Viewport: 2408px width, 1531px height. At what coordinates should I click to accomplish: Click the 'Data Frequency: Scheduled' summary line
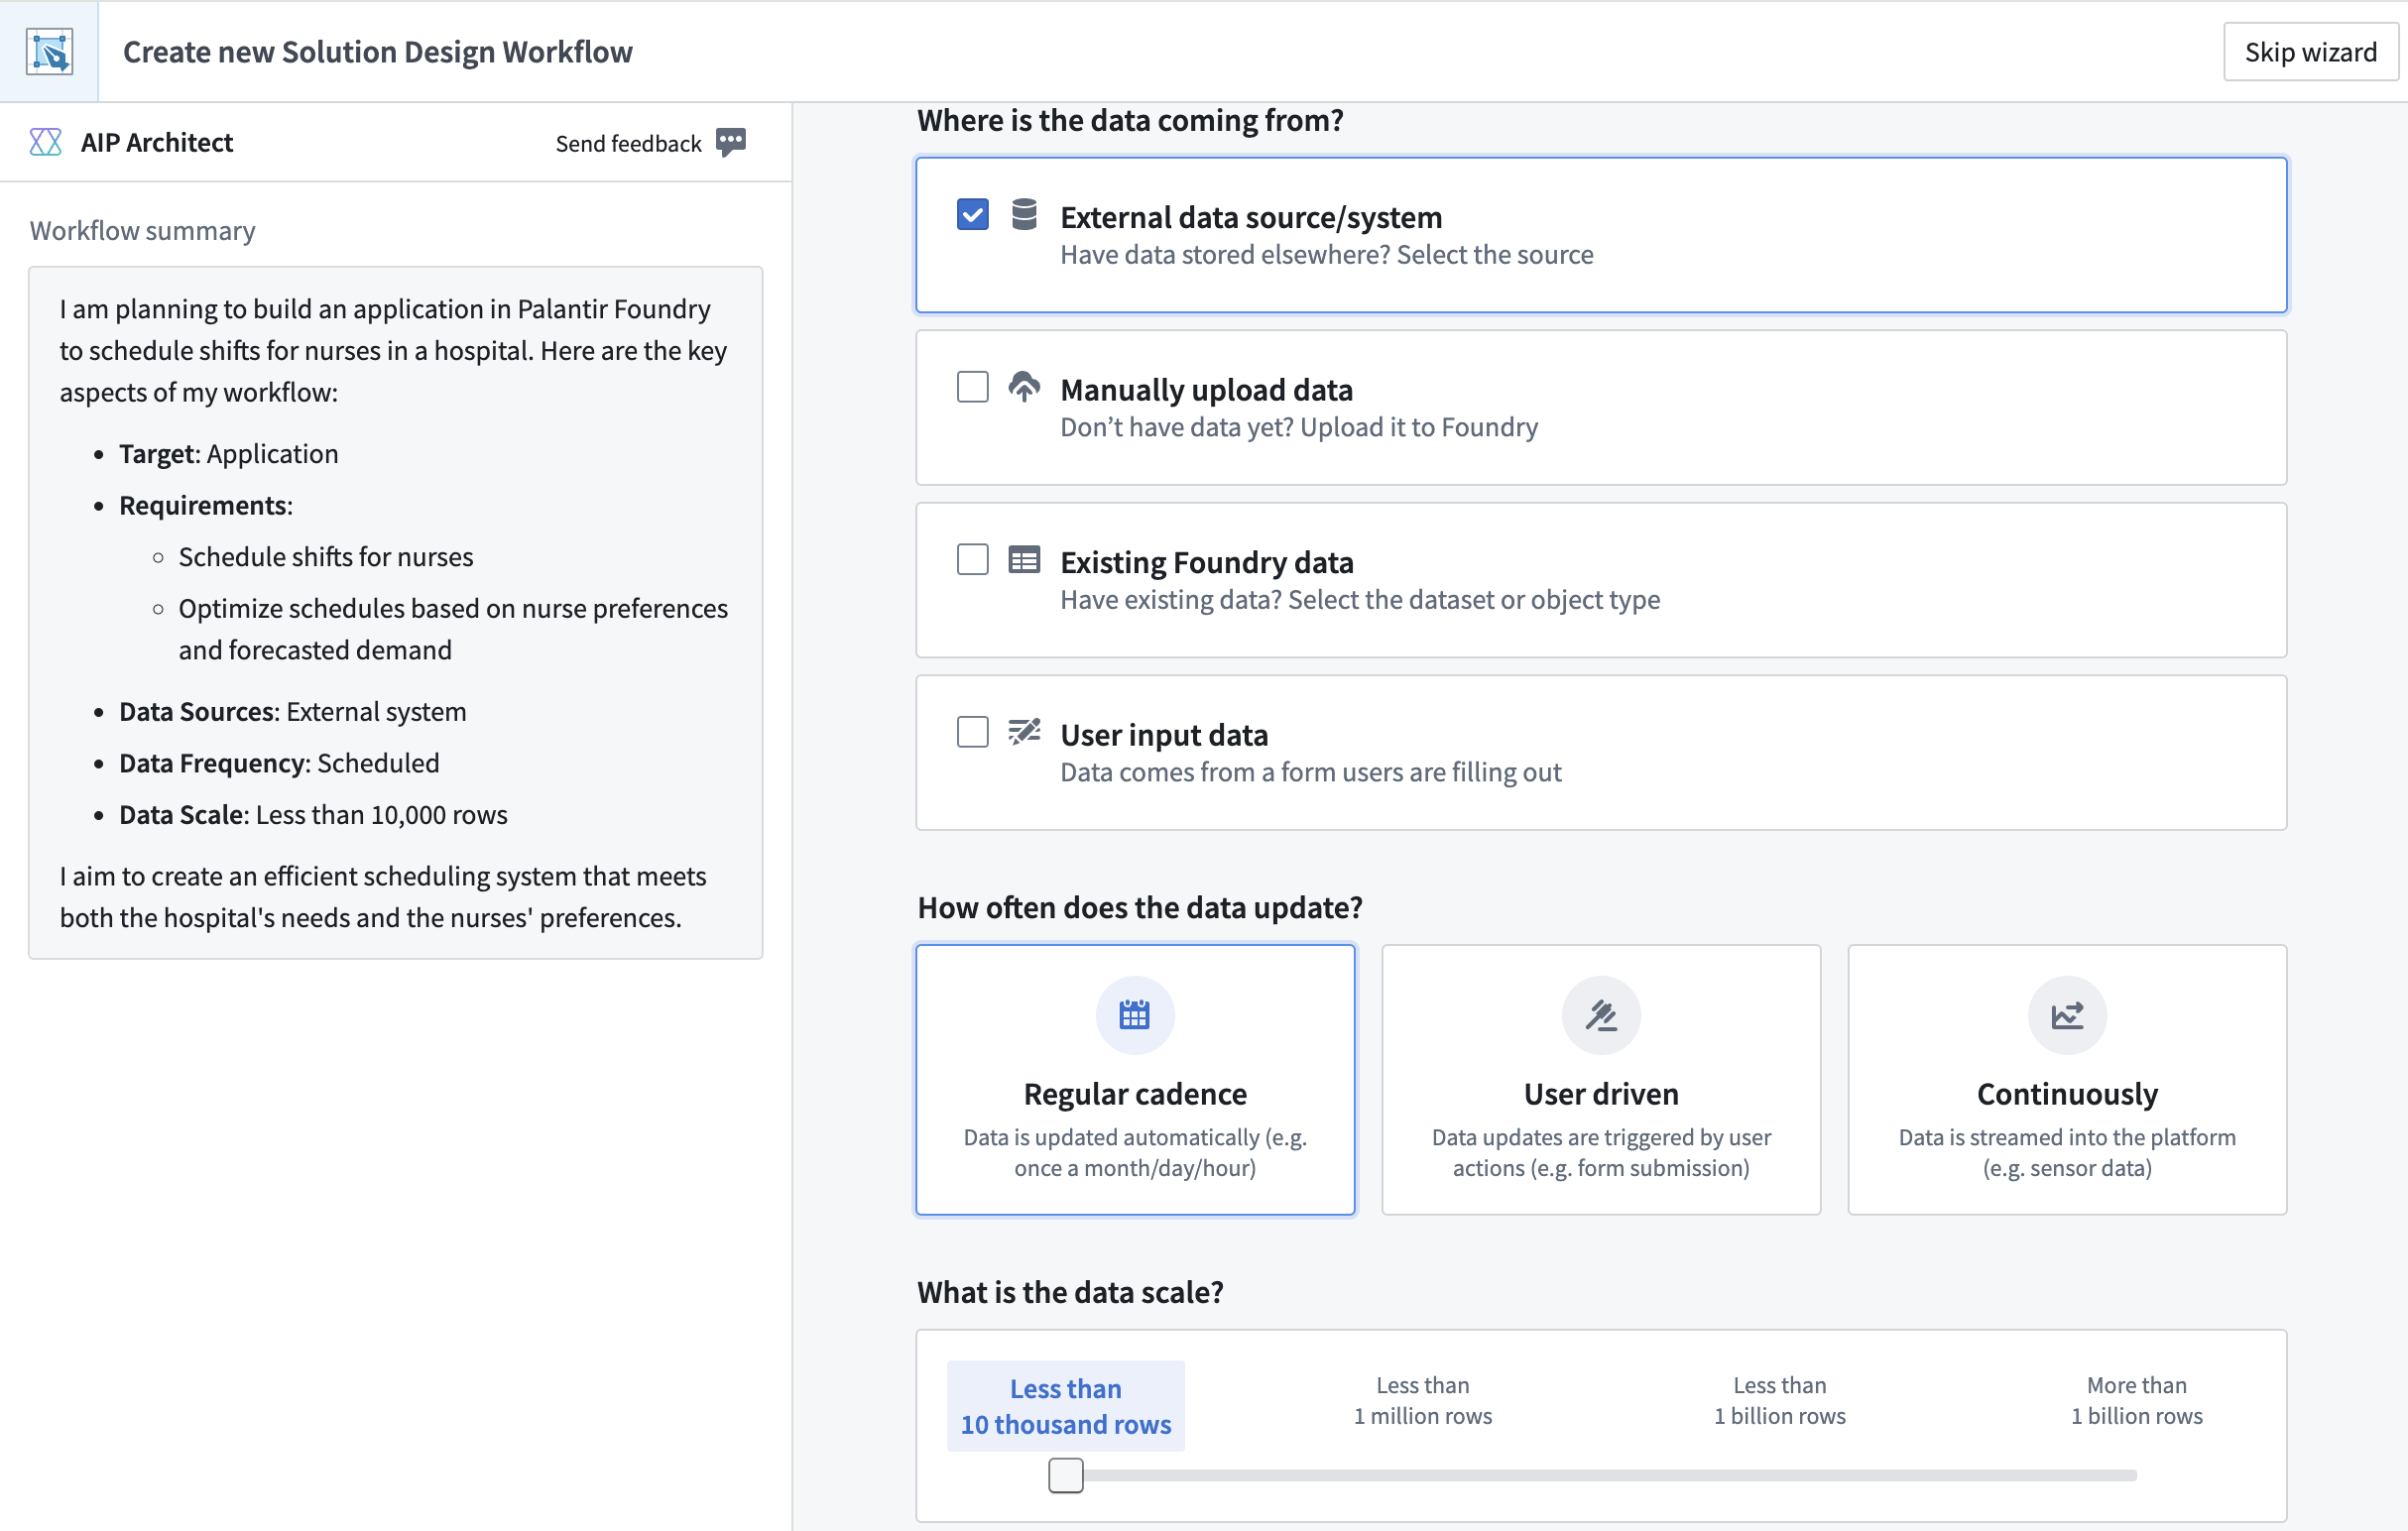pyautogui.click(x=279, y=763)
